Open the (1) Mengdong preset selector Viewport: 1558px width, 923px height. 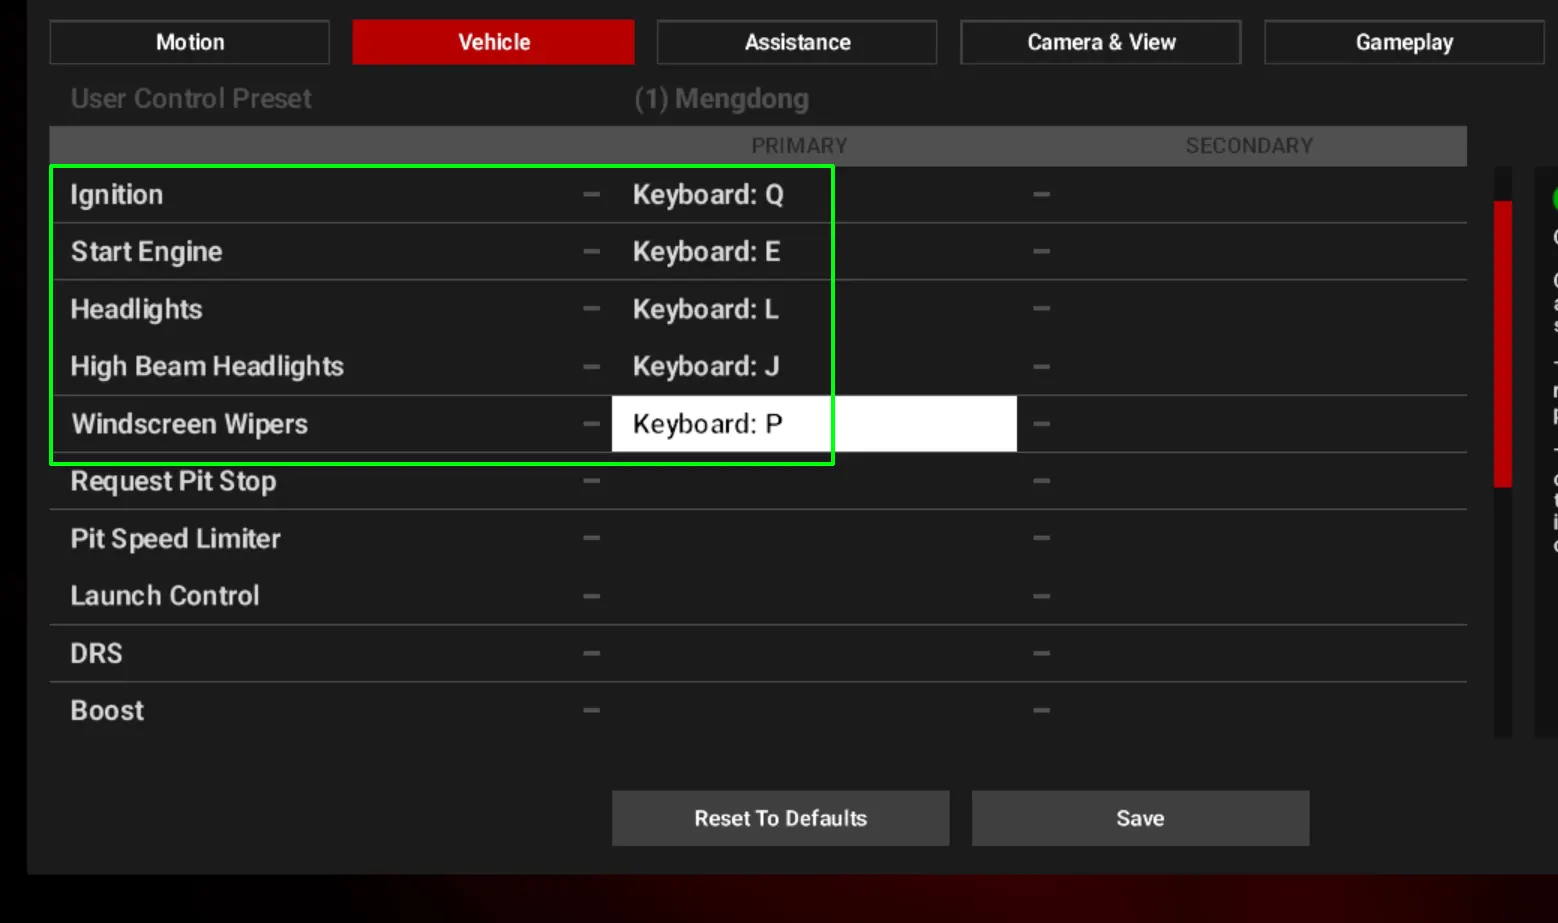pos(722,98)
